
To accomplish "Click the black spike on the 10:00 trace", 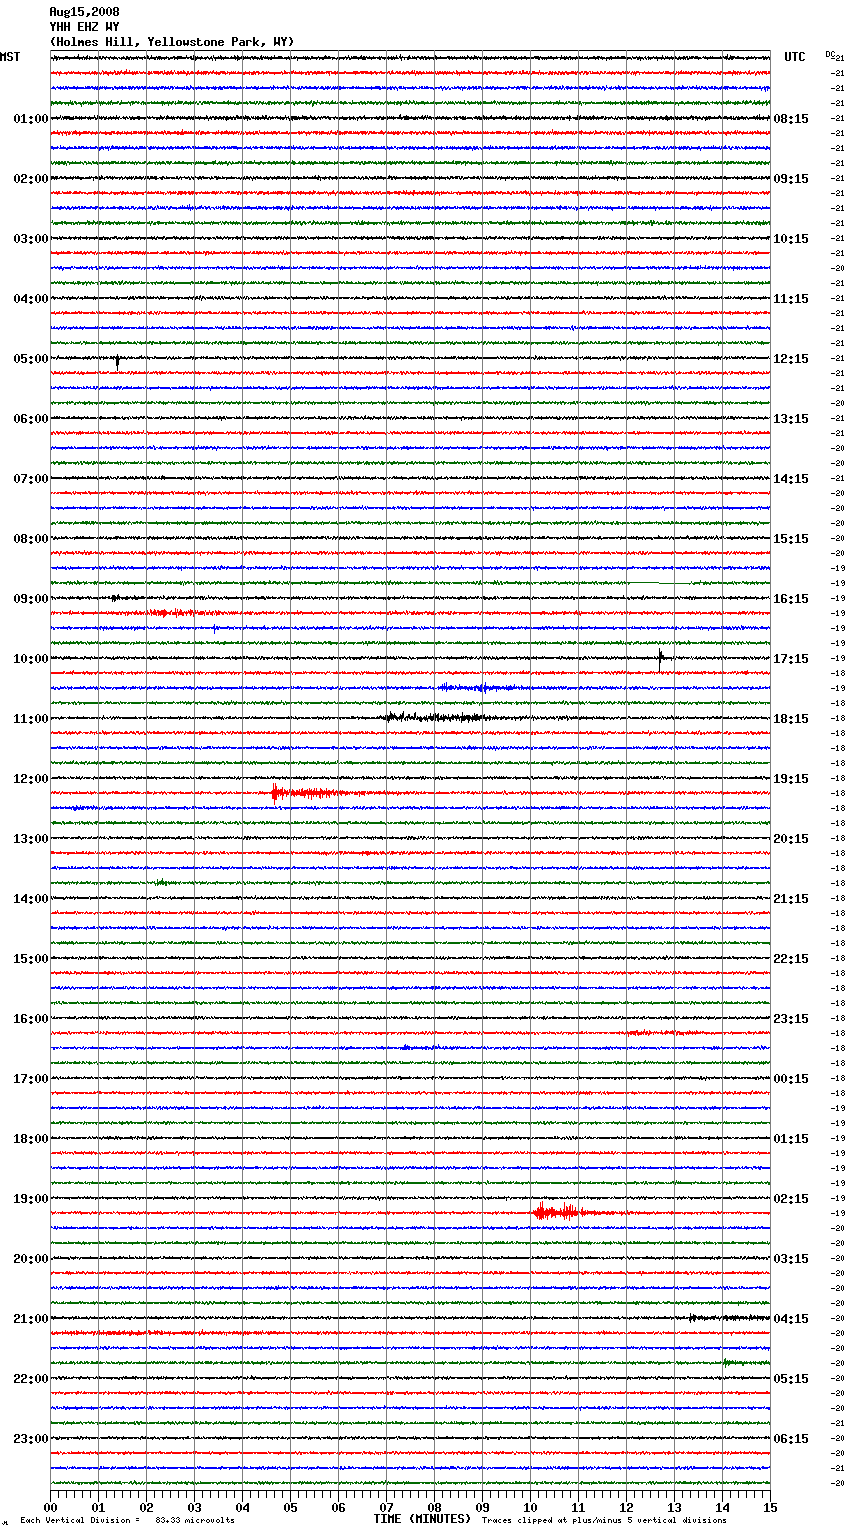I will (x=660, y=657).
